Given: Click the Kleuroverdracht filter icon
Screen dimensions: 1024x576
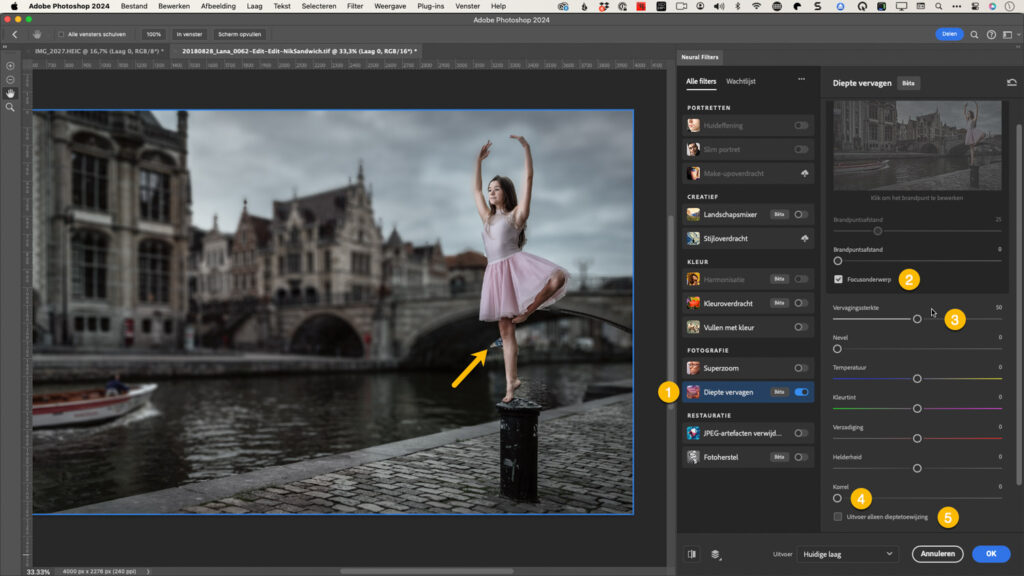Looking at the screenshot, I should pos(693,303).
